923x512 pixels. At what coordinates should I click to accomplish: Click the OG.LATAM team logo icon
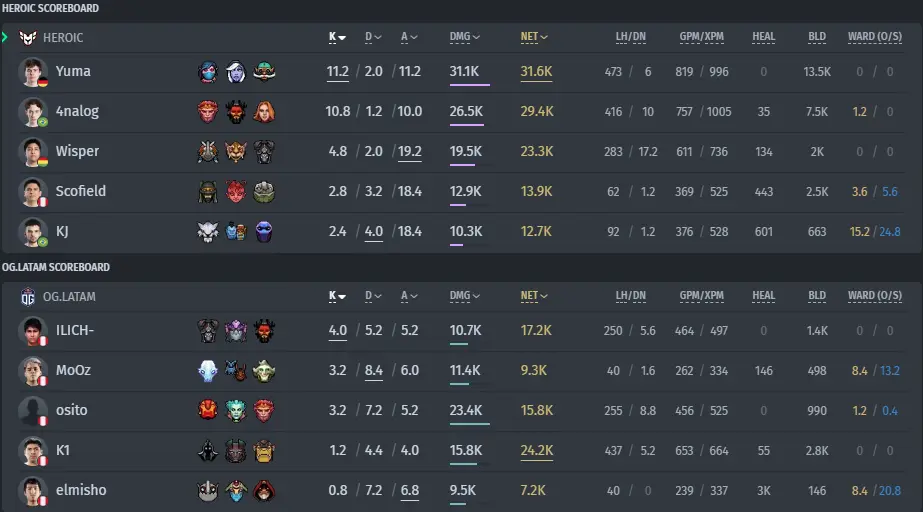pyautogui.click(x=28, y=297)
